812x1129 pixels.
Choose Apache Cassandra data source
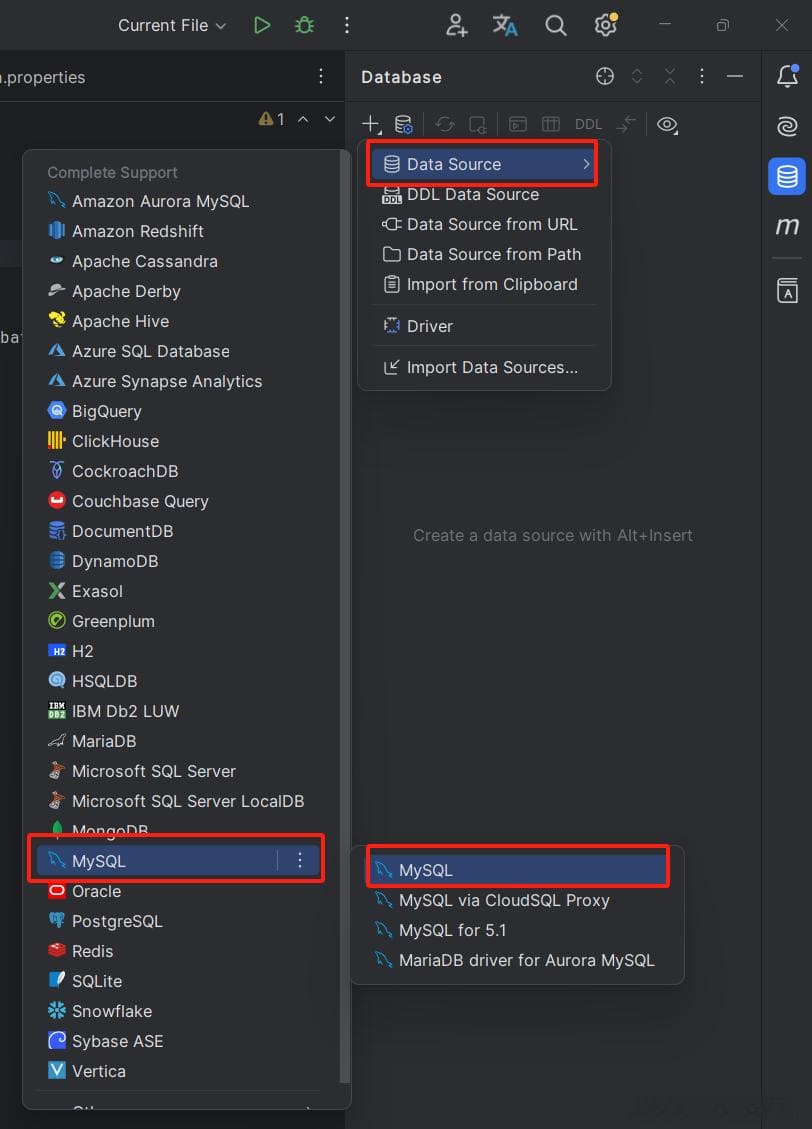tap(178, 261)
